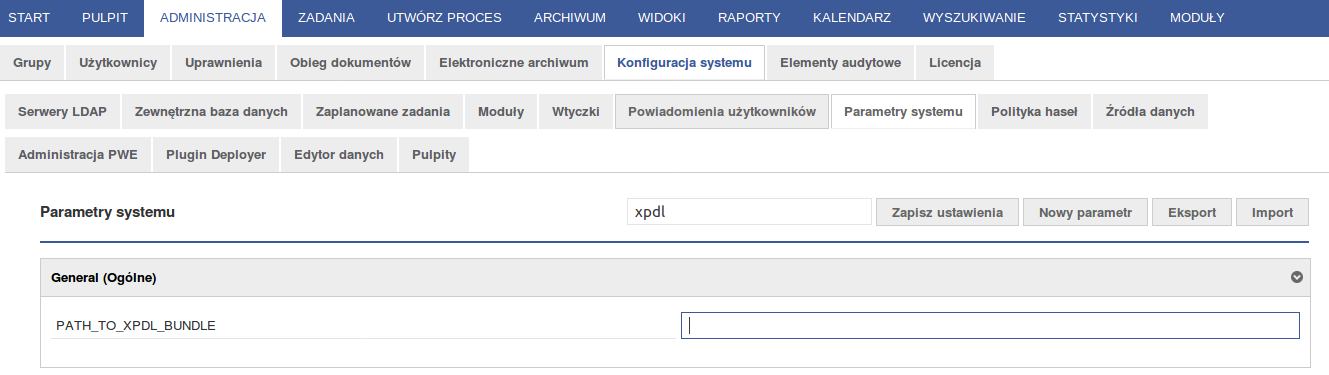Open the Zaplanowane zadania tab
This screenshot has width=1329, height=375.
click(x=383, y=112)
